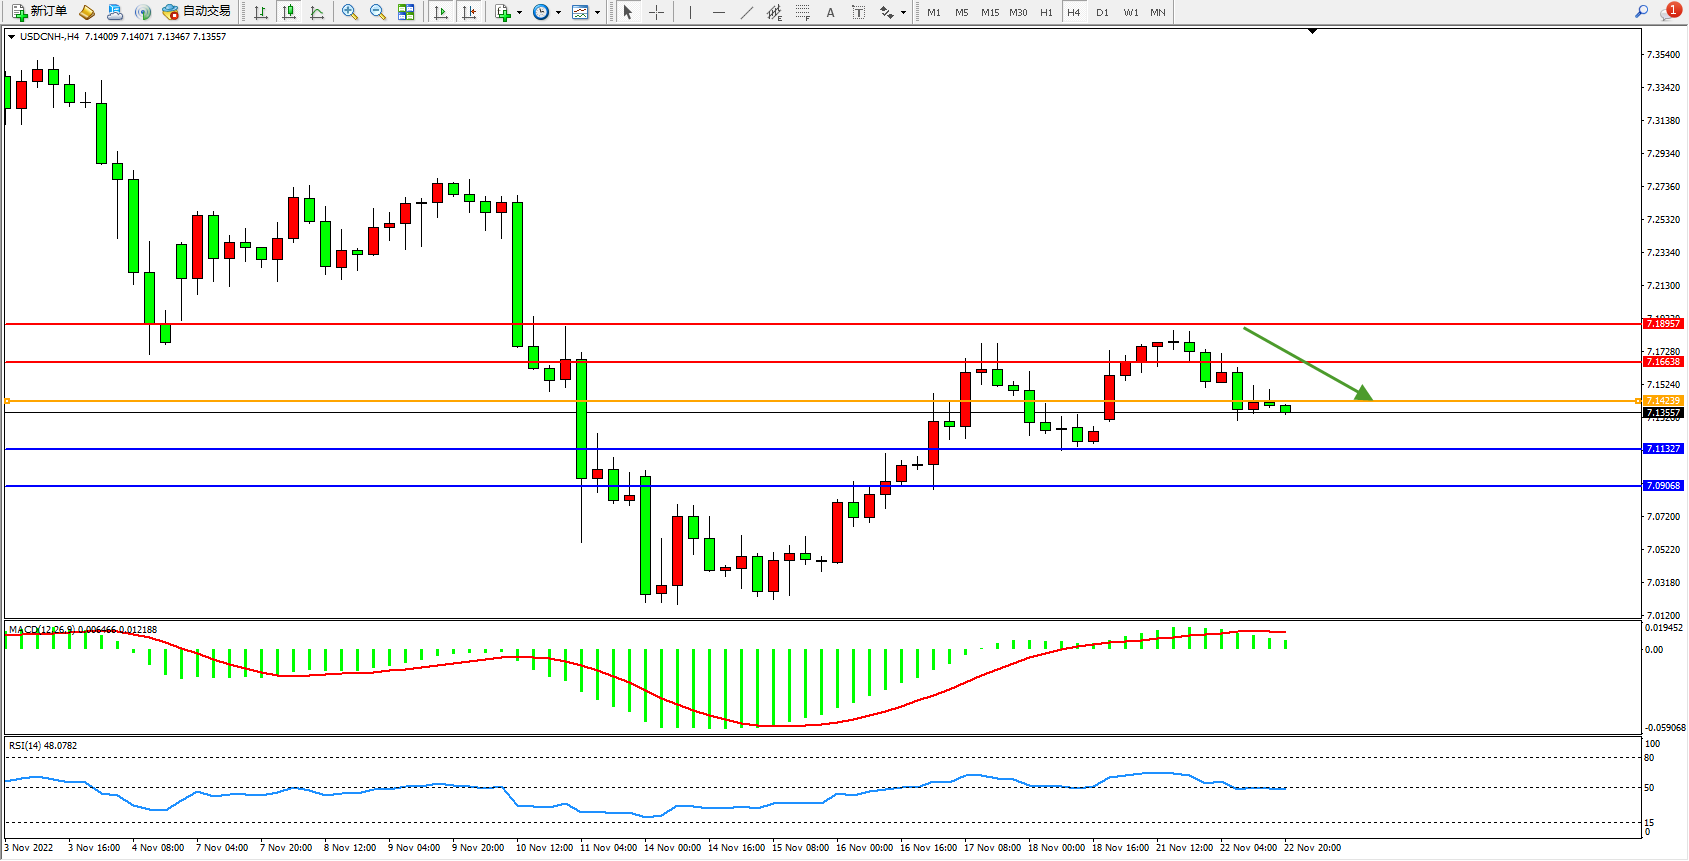Open the indicators list dropdown
Viewport: 1689px width, 861px height.
[x=508, y=12]
